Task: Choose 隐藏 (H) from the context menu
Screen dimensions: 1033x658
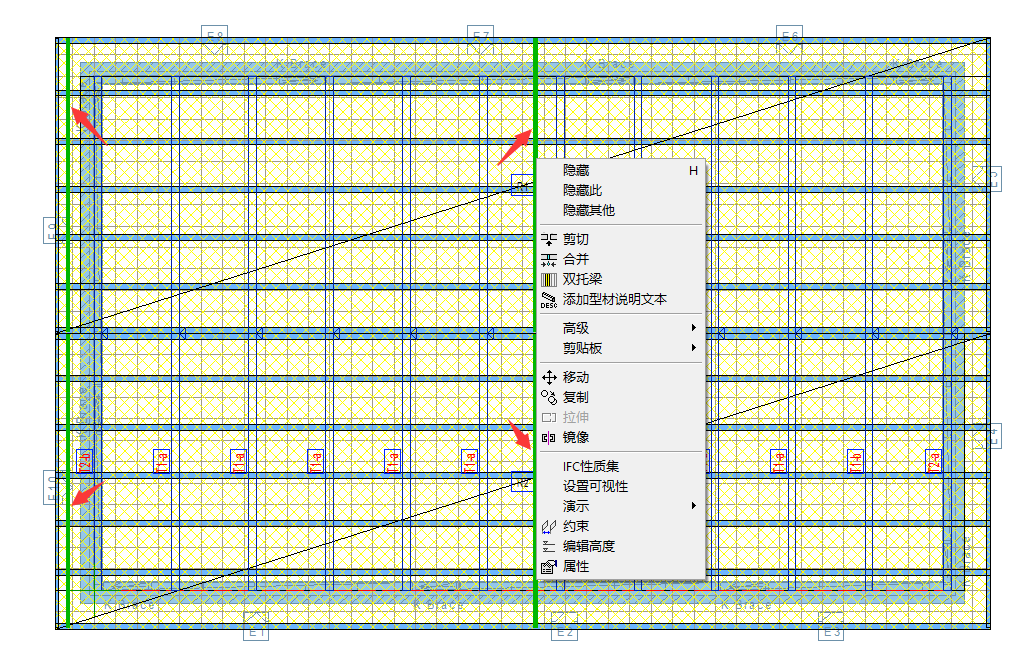Action: pos(622,171)
